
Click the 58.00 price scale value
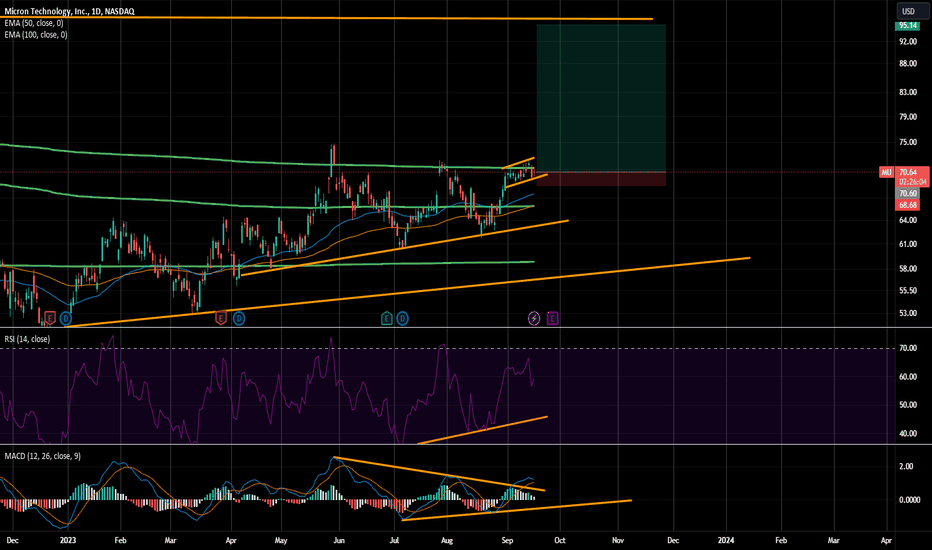(x=908, y=268)
